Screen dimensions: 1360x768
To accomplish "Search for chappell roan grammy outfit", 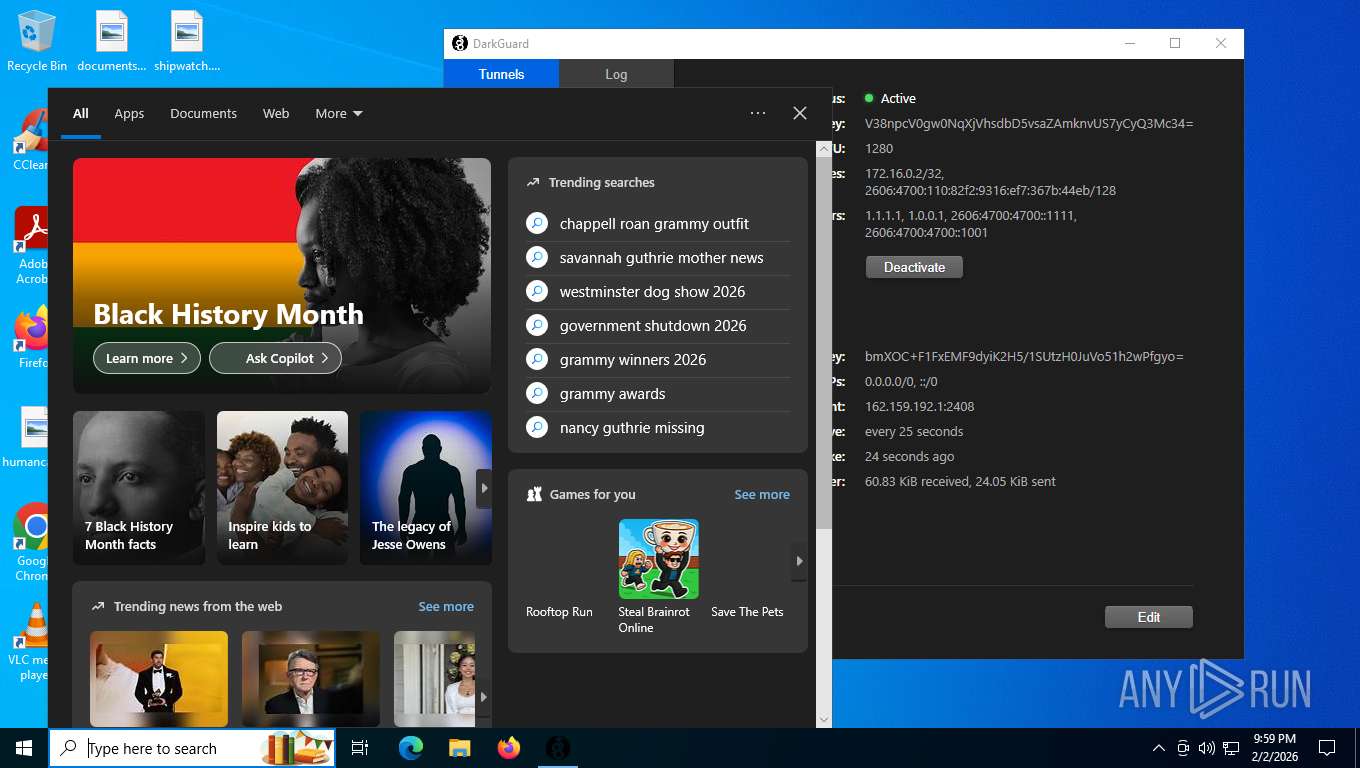I will [x=654, y=224].
